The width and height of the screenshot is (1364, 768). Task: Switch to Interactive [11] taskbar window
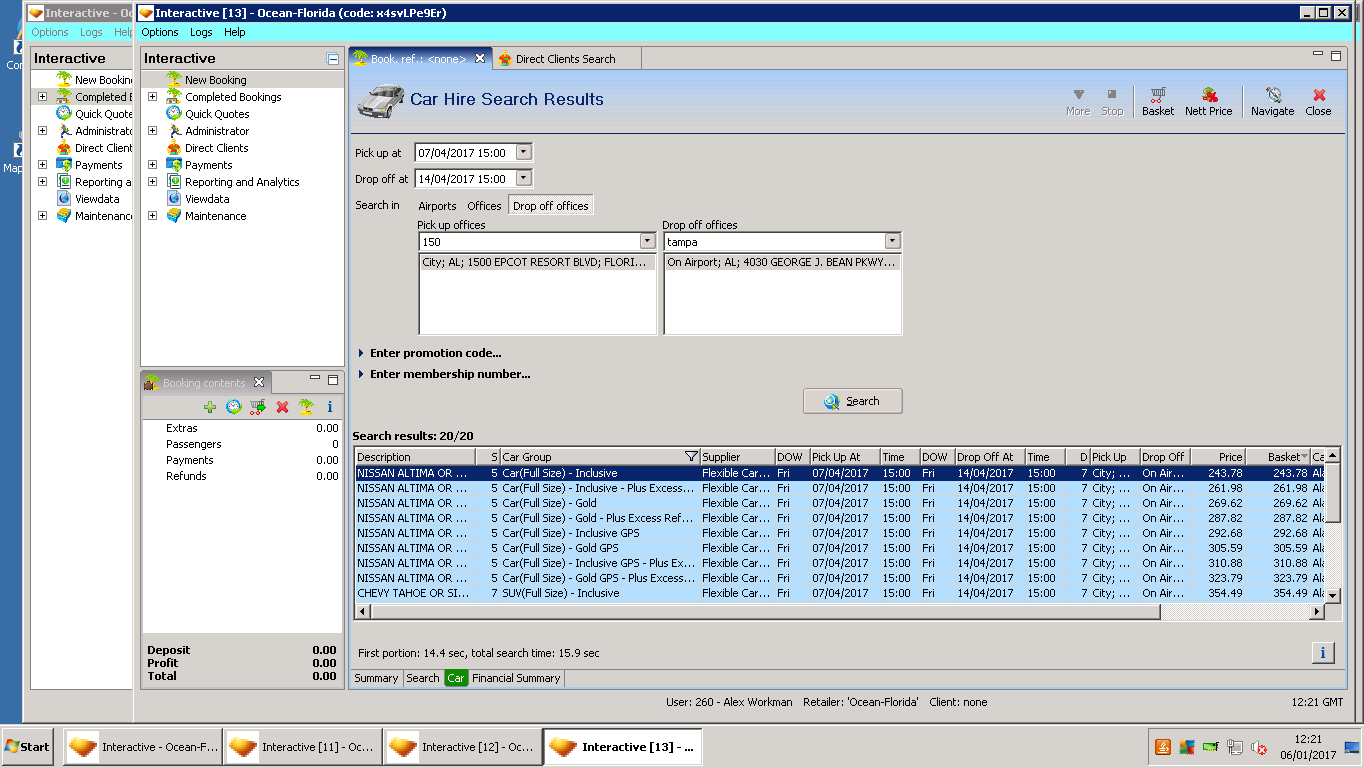pos(303,747)
